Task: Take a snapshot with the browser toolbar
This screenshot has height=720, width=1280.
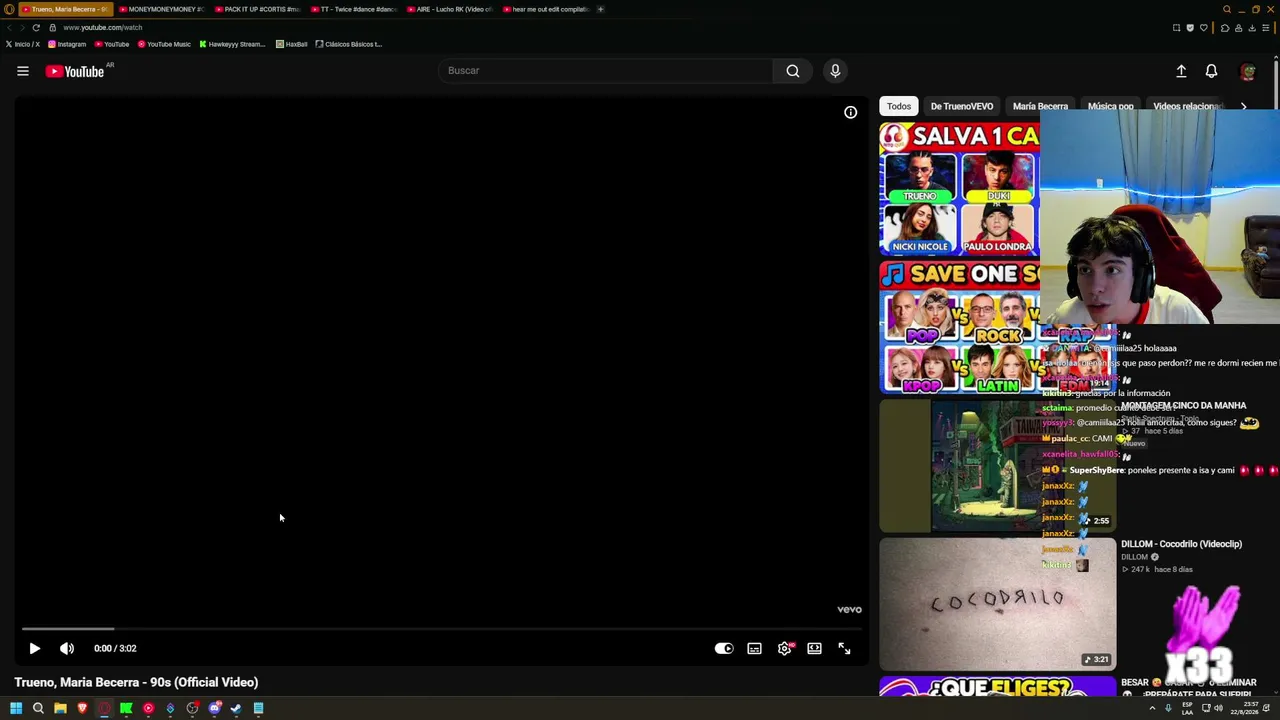Action: click(x=1176, y=28)
